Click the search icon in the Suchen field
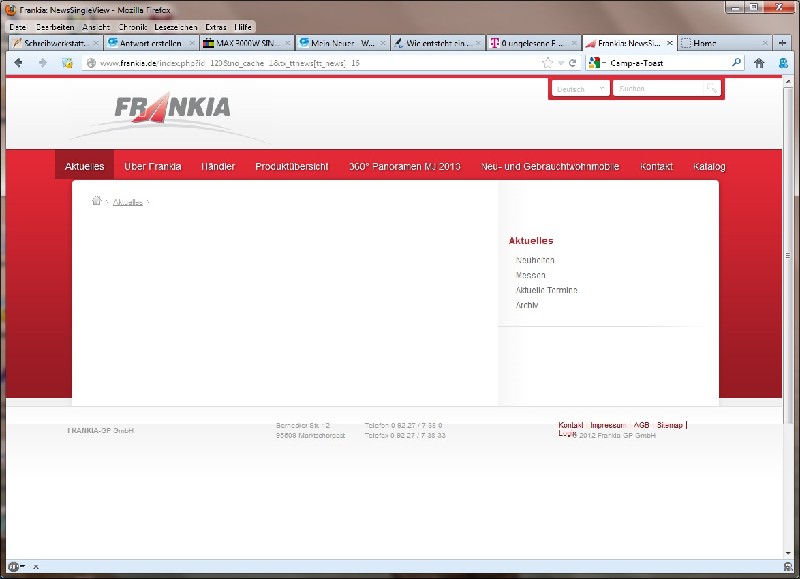This screenshot has width=800, height=579. 711,89
